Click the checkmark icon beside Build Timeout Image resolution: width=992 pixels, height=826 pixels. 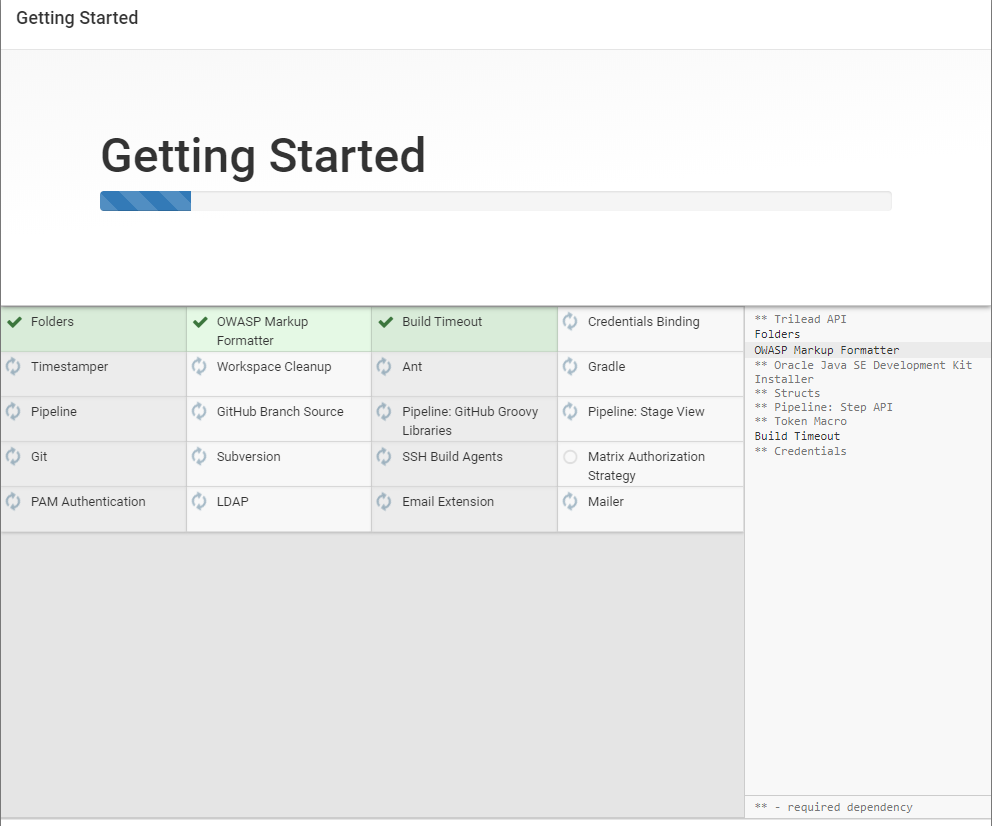(385, 322)
